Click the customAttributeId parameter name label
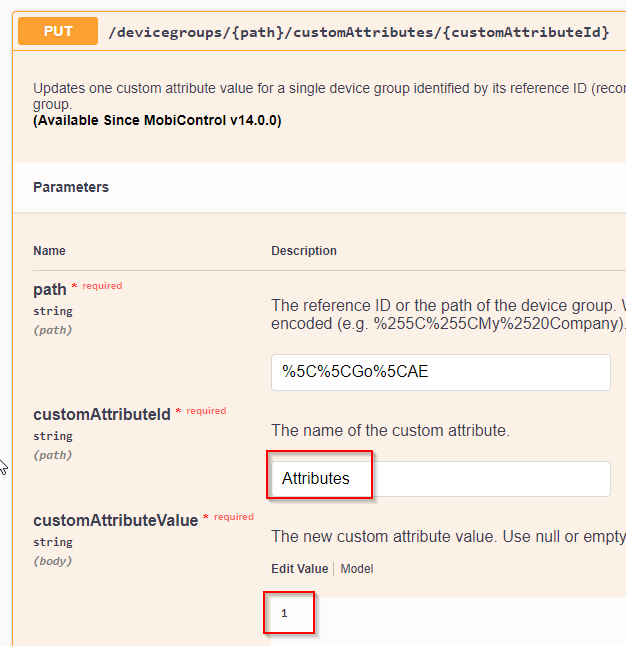Viewport: 626px width, 646px height. (x=102, y=413)
